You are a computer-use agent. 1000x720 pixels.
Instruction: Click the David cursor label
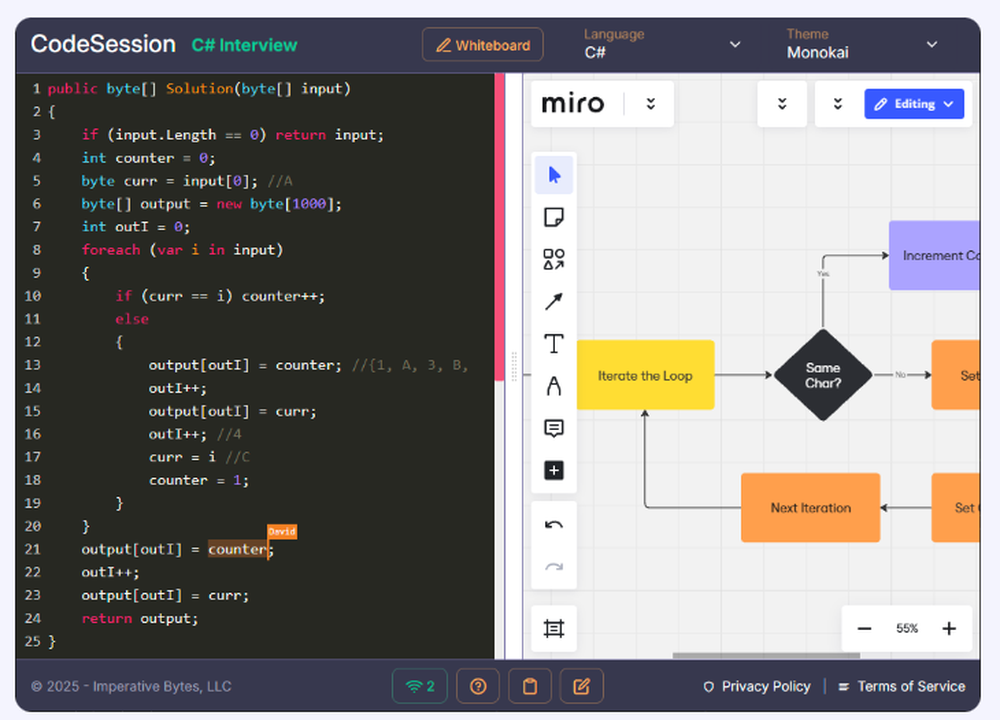pyautogui.click(x=282, y=531)
